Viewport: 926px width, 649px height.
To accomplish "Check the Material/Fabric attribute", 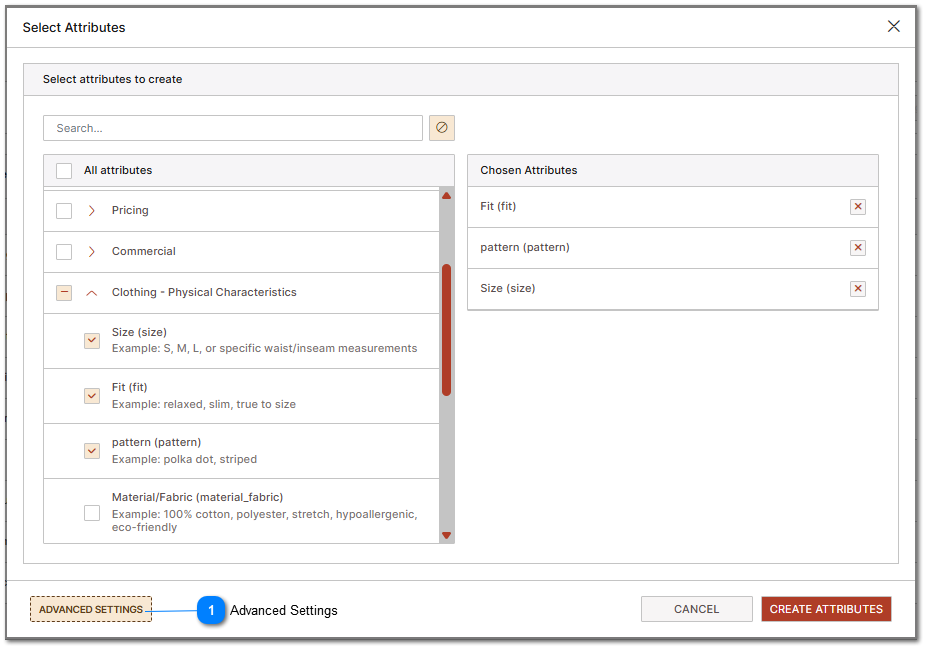I will [92, 512].
